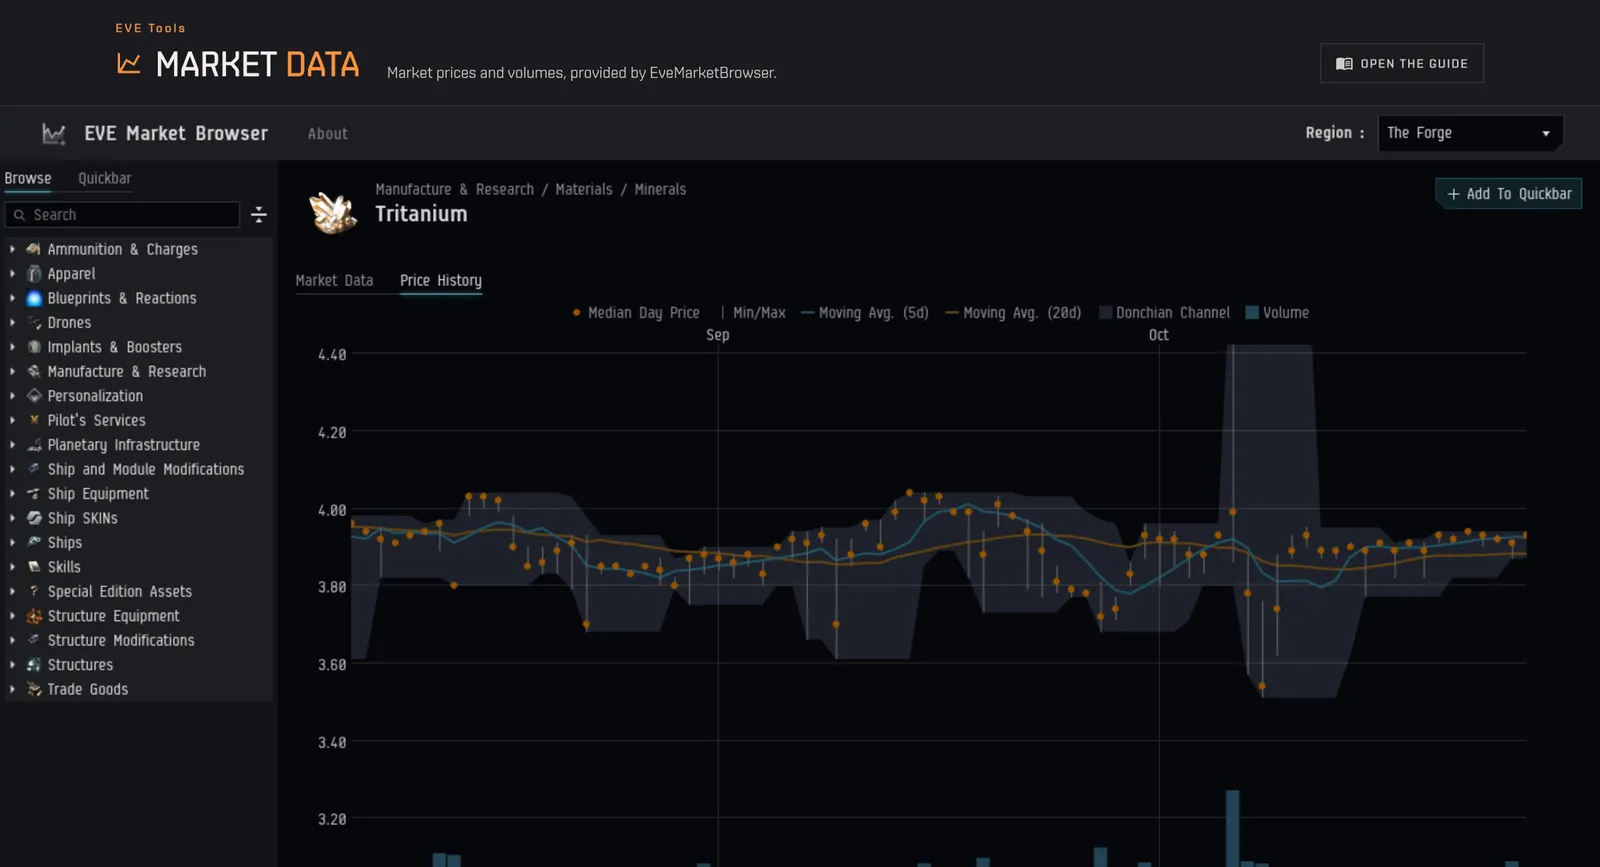Toggle the Min/Max legend series

[753, 313]
